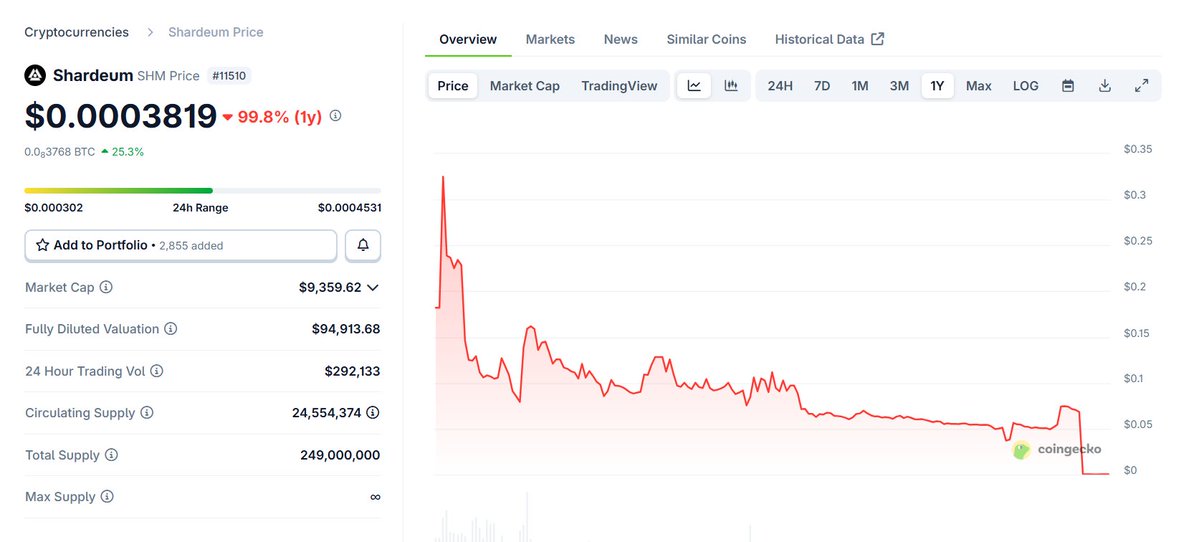1199x542 pixels.
Task: Go to Cryptocurrencies breadcrumb link
Action: coord(76,32)
